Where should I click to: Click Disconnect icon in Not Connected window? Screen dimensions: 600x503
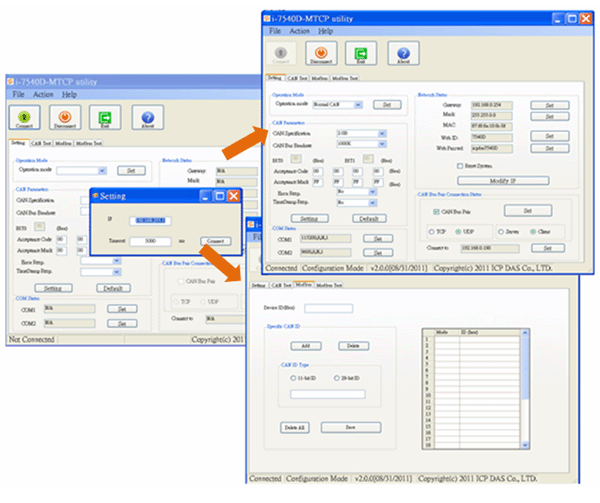click(x=65, y=117)
